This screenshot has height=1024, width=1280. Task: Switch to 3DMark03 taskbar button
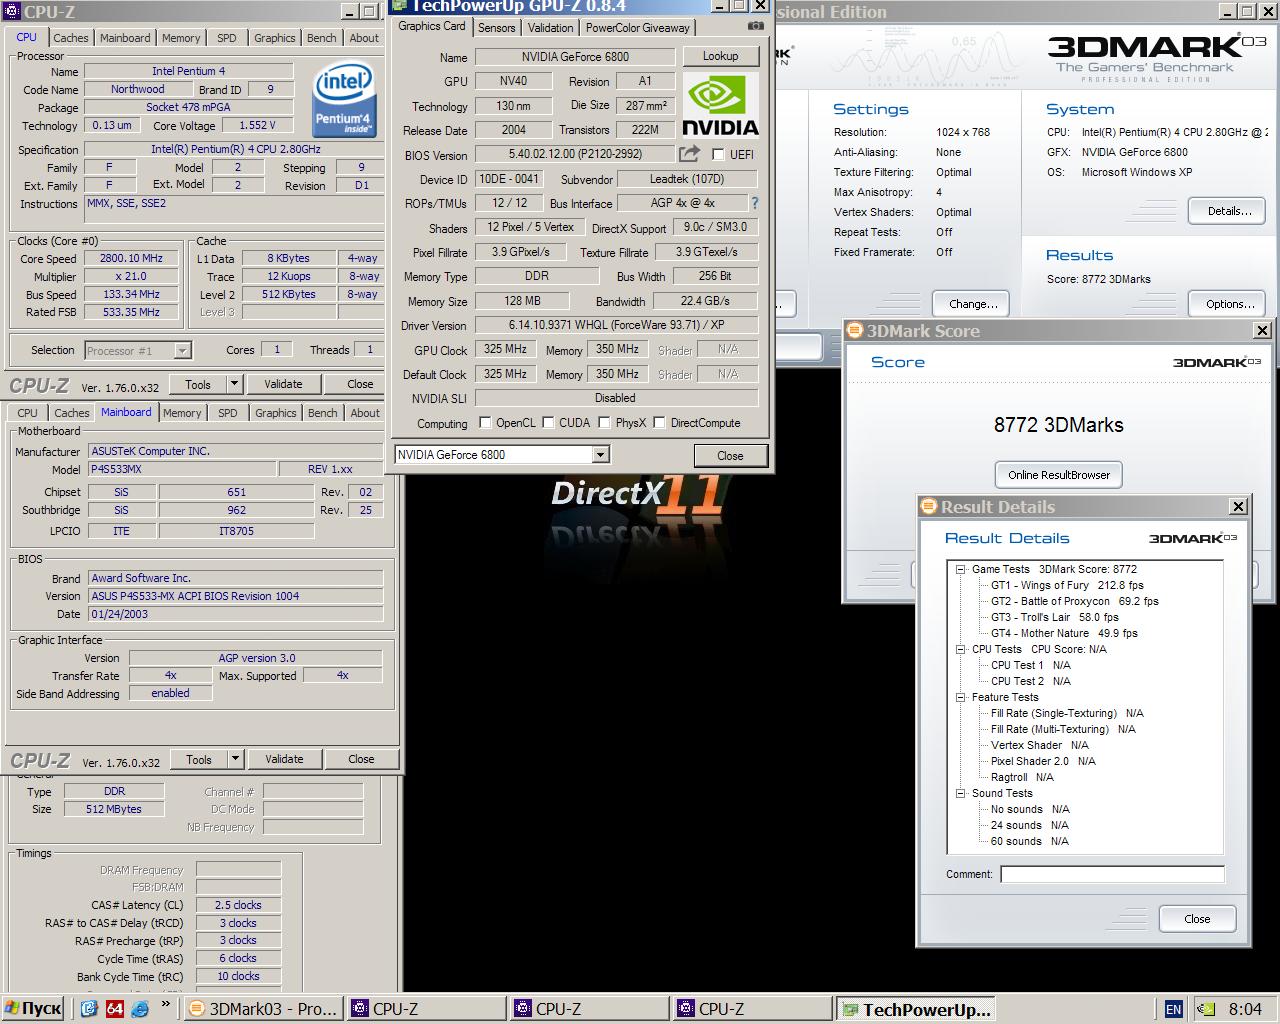click(x=264, y=1009)
